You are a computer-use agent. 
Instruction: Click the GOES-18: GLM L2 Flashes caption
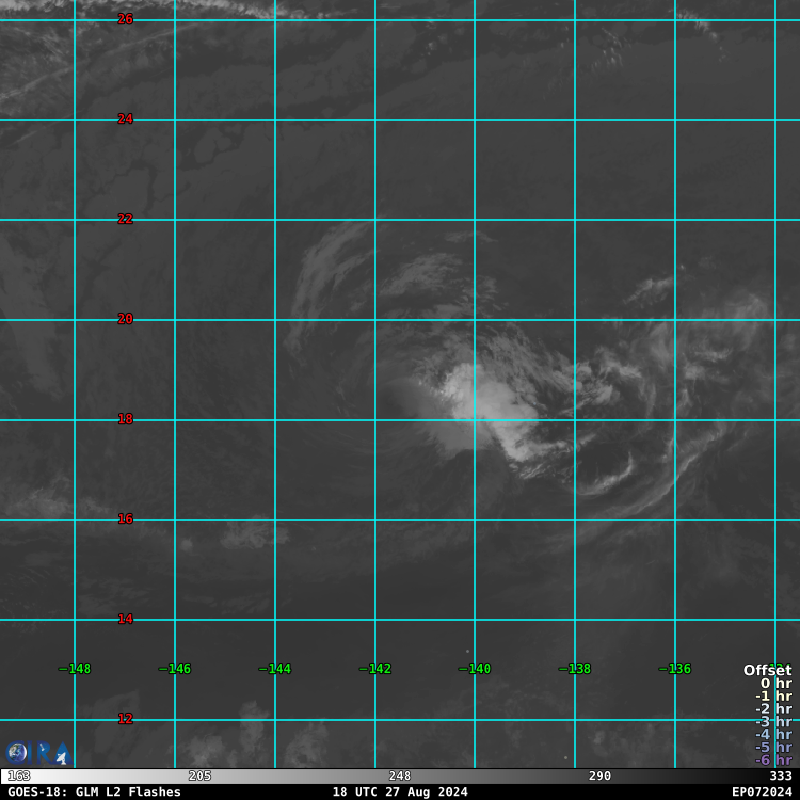pos(94,792)
